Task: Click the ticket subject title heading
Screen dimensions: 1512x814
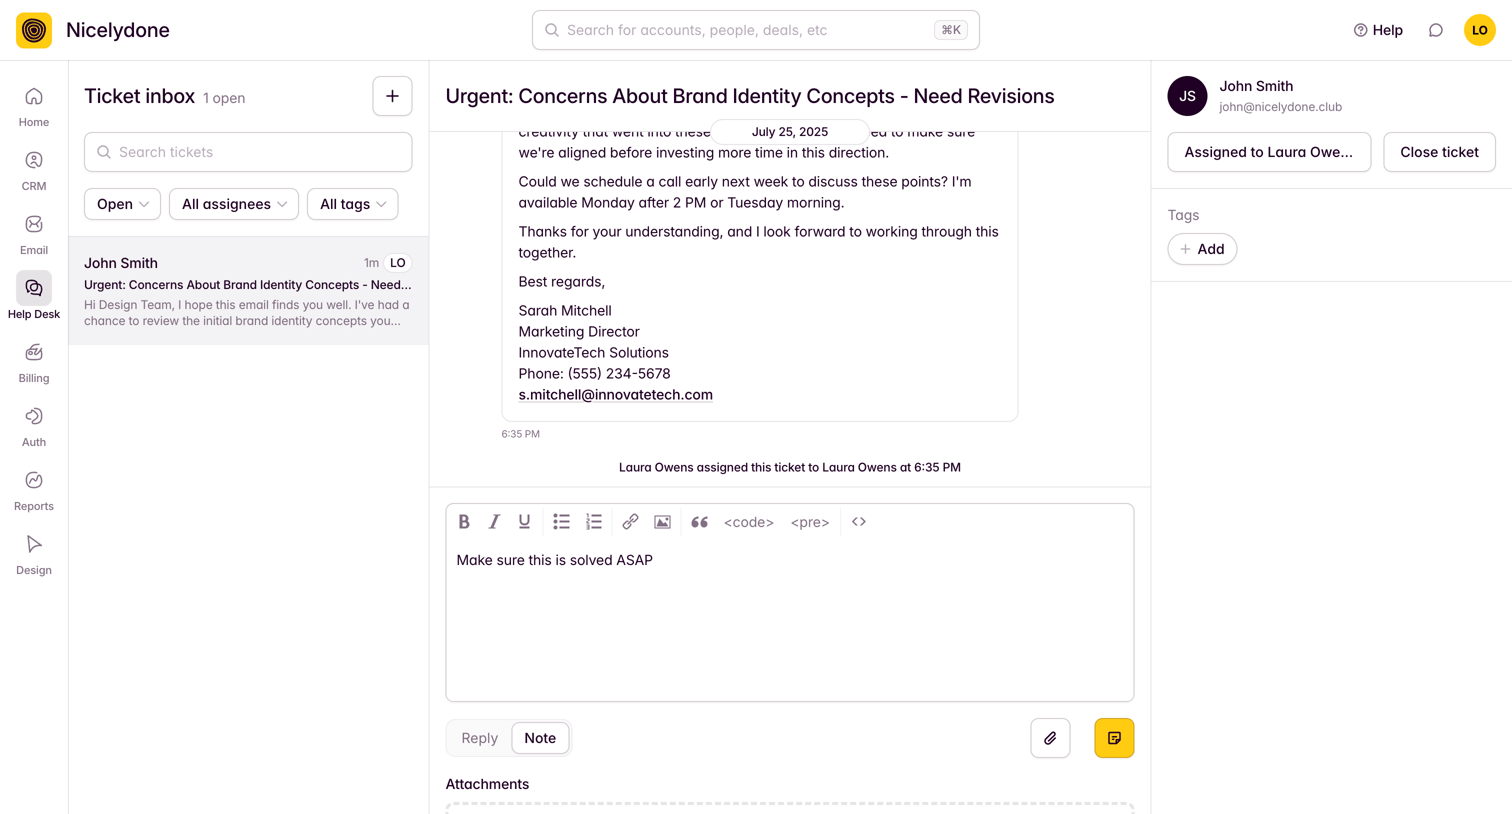Action: click(749, 96)
